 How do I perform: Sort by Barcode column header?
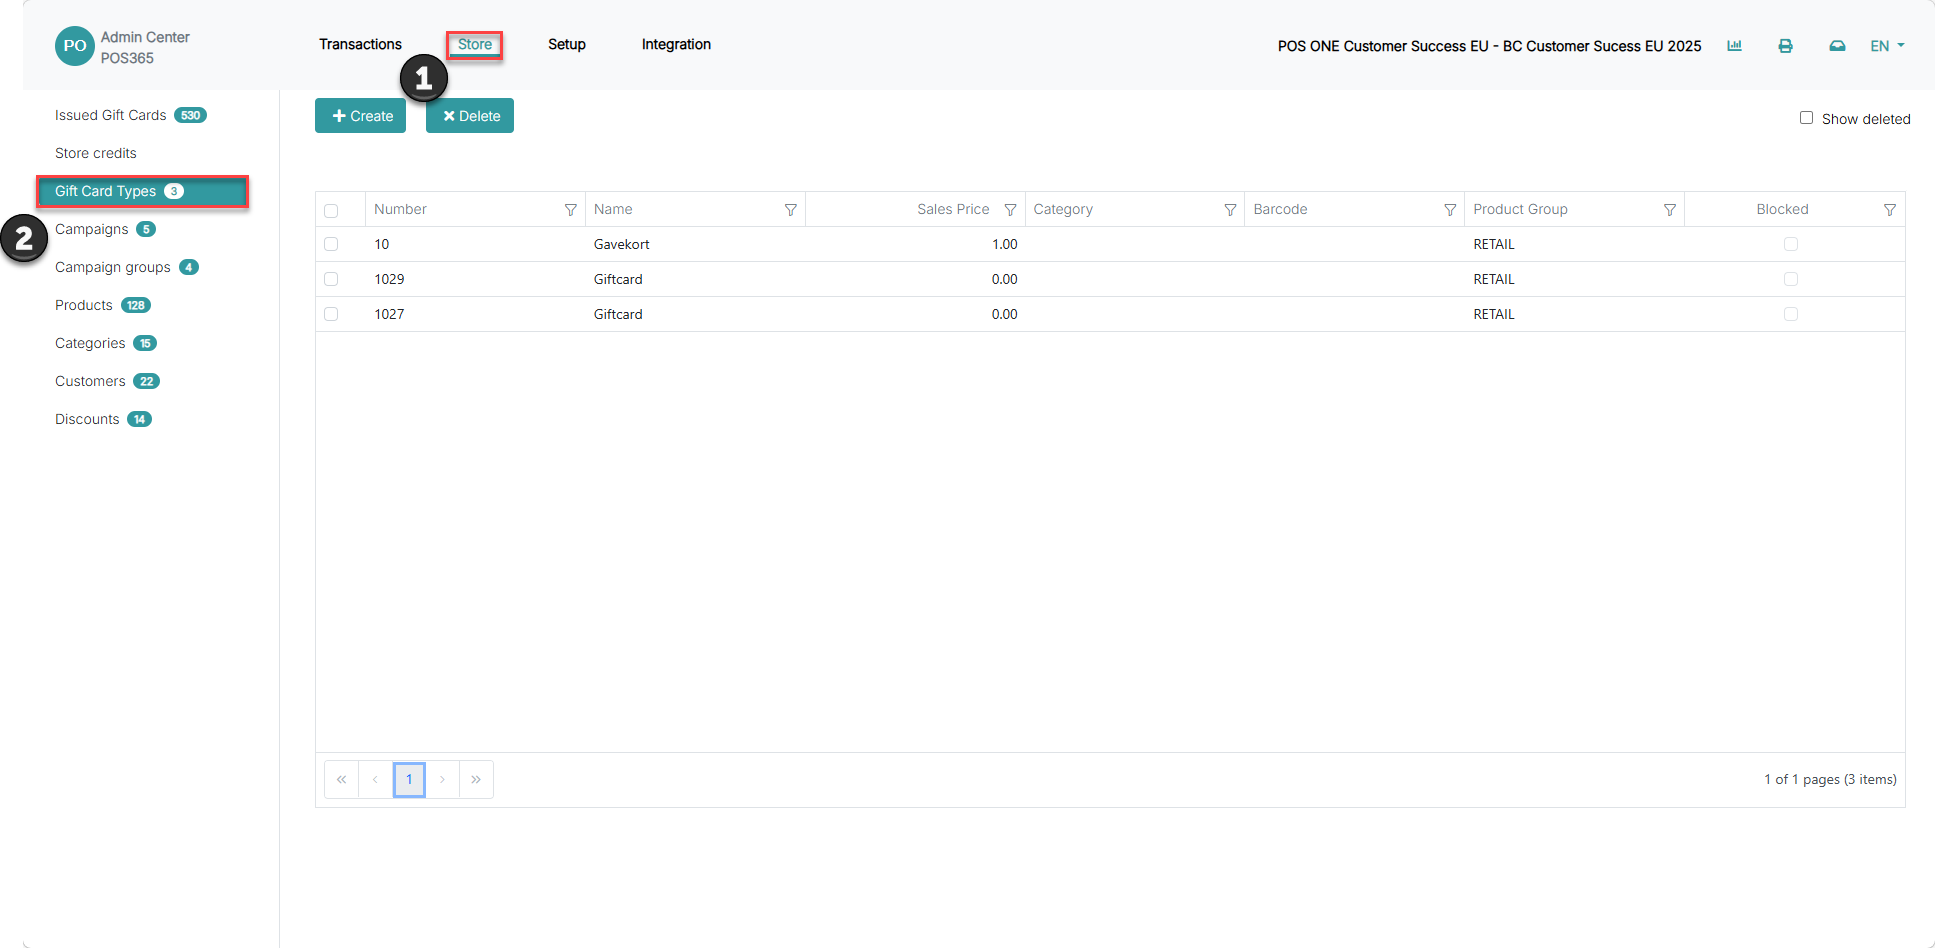click(1280, 209)
